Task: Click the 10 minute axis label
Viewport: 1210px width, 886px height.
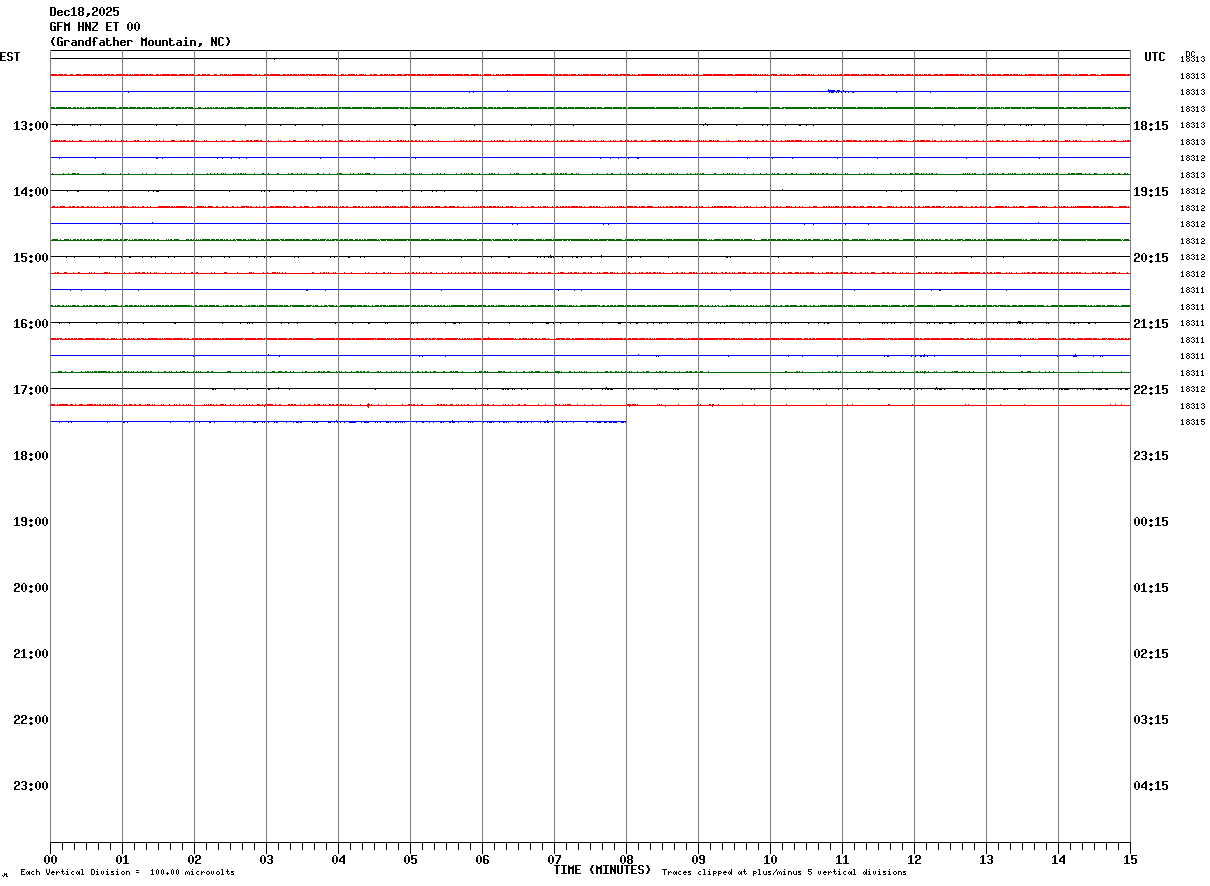Action: pyautogui.click(x=770, y=859)
